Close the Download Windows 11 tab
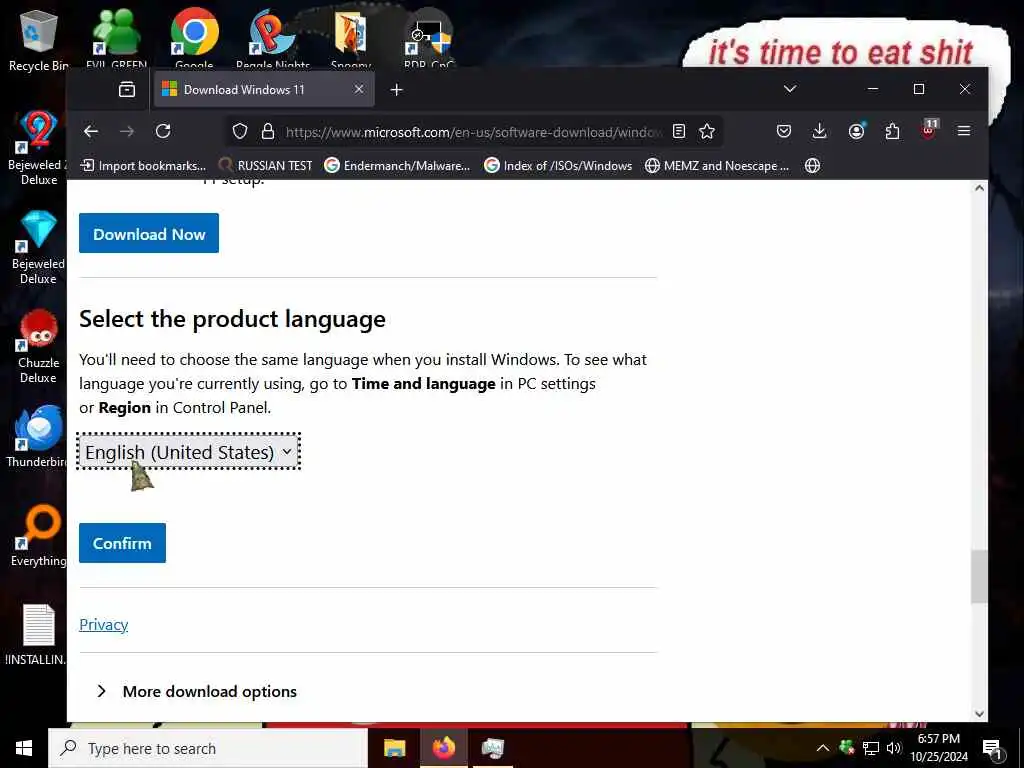Screen dimensions: 1024x768 [359, 89]
